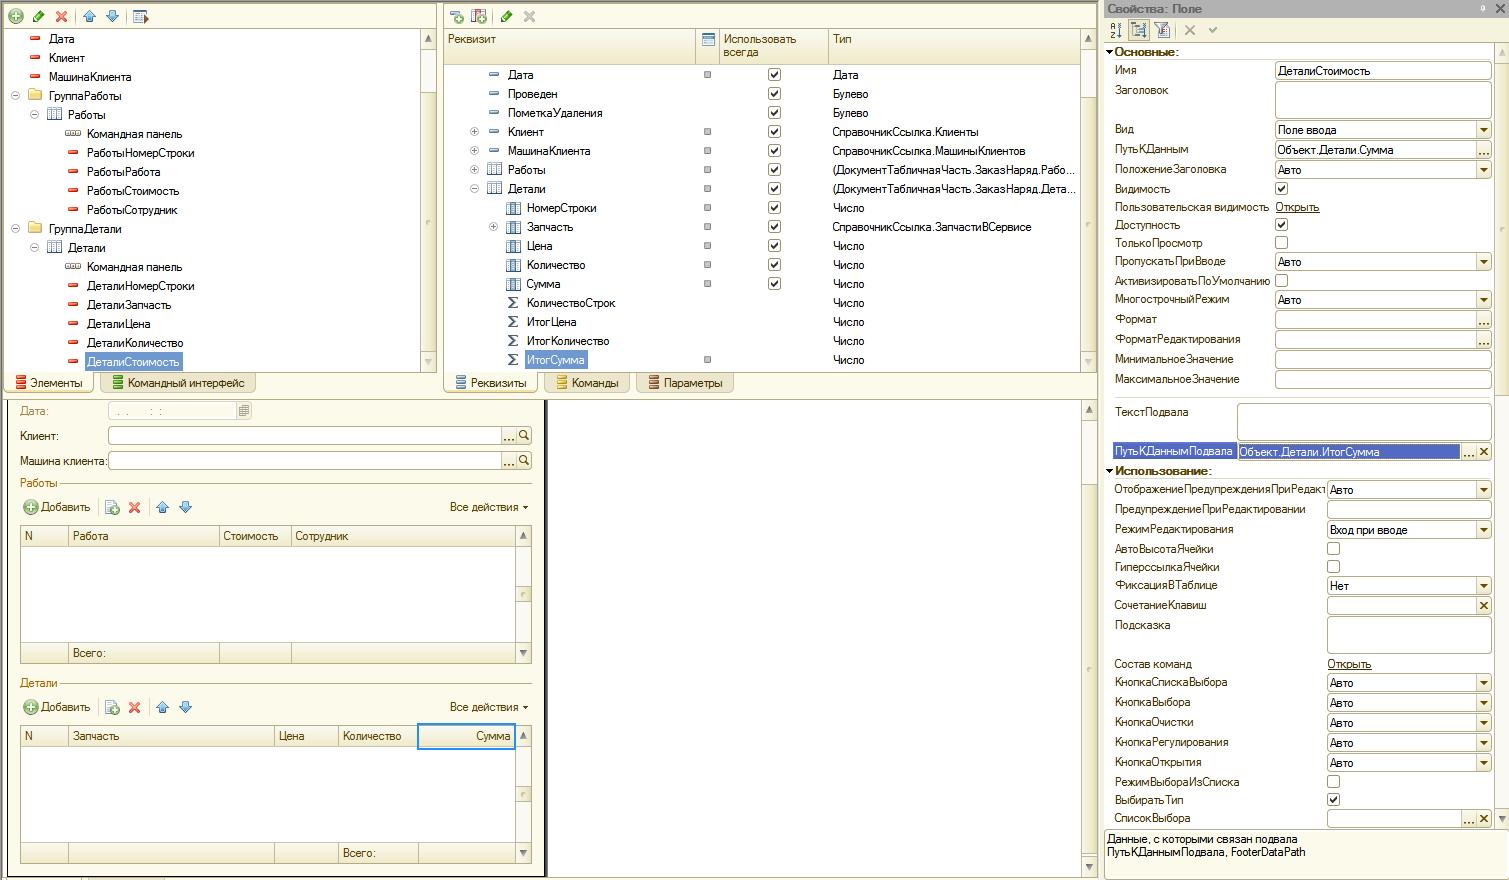Collapse the ГруппаРаботы node in the elements tree

15,96
